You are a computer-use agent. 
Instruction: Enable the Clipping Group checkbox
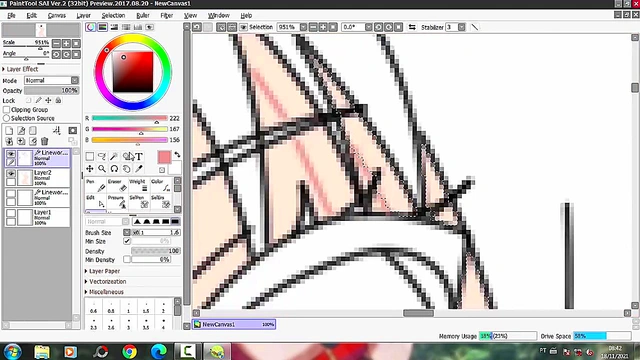[x=7, y=109]
